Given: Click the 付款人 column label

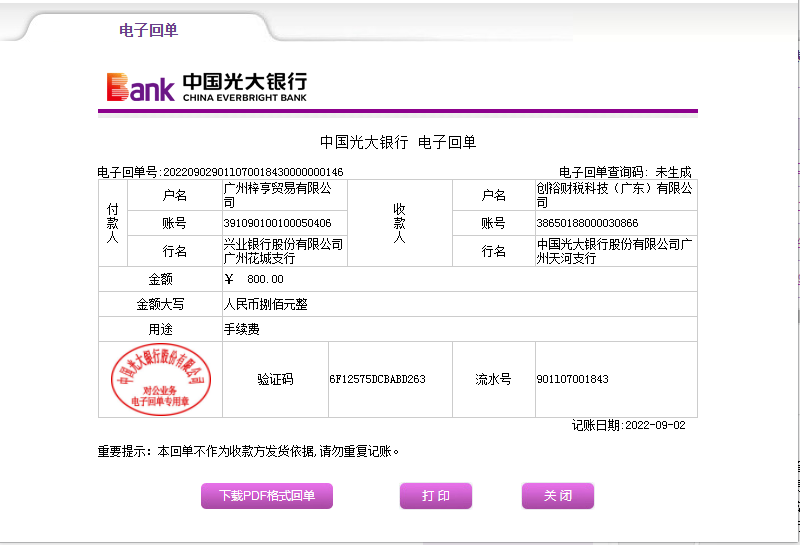Looking at the screenshot, I should tap(113, 223).
